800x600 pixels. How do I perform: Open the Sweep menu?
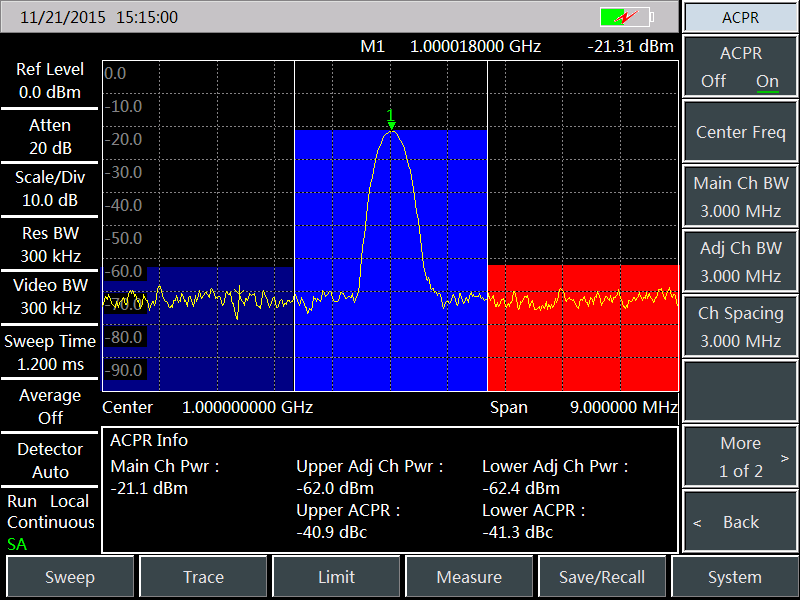pos(70,577)
